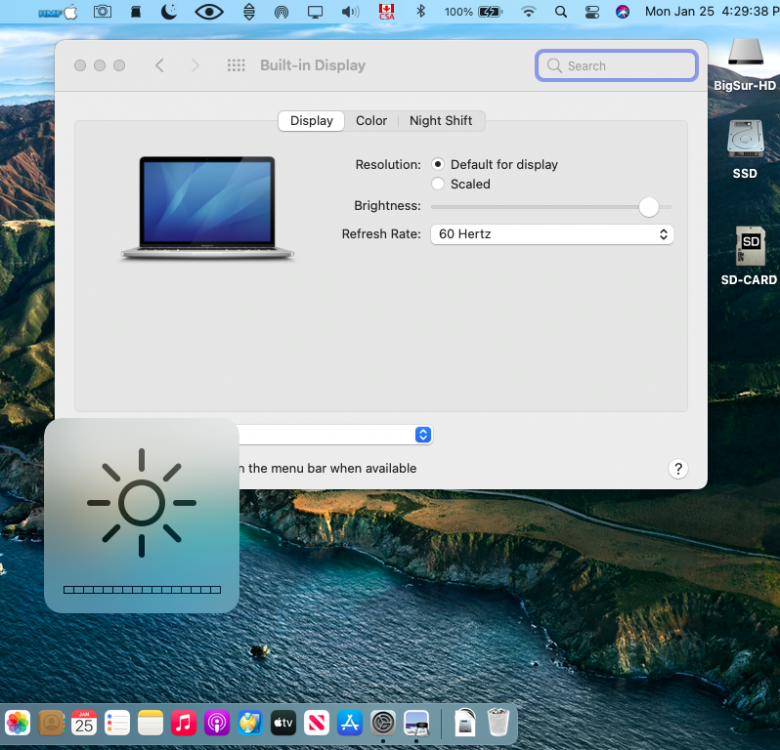
Task: Go forward with the right chevron
Action: (195, 65)
